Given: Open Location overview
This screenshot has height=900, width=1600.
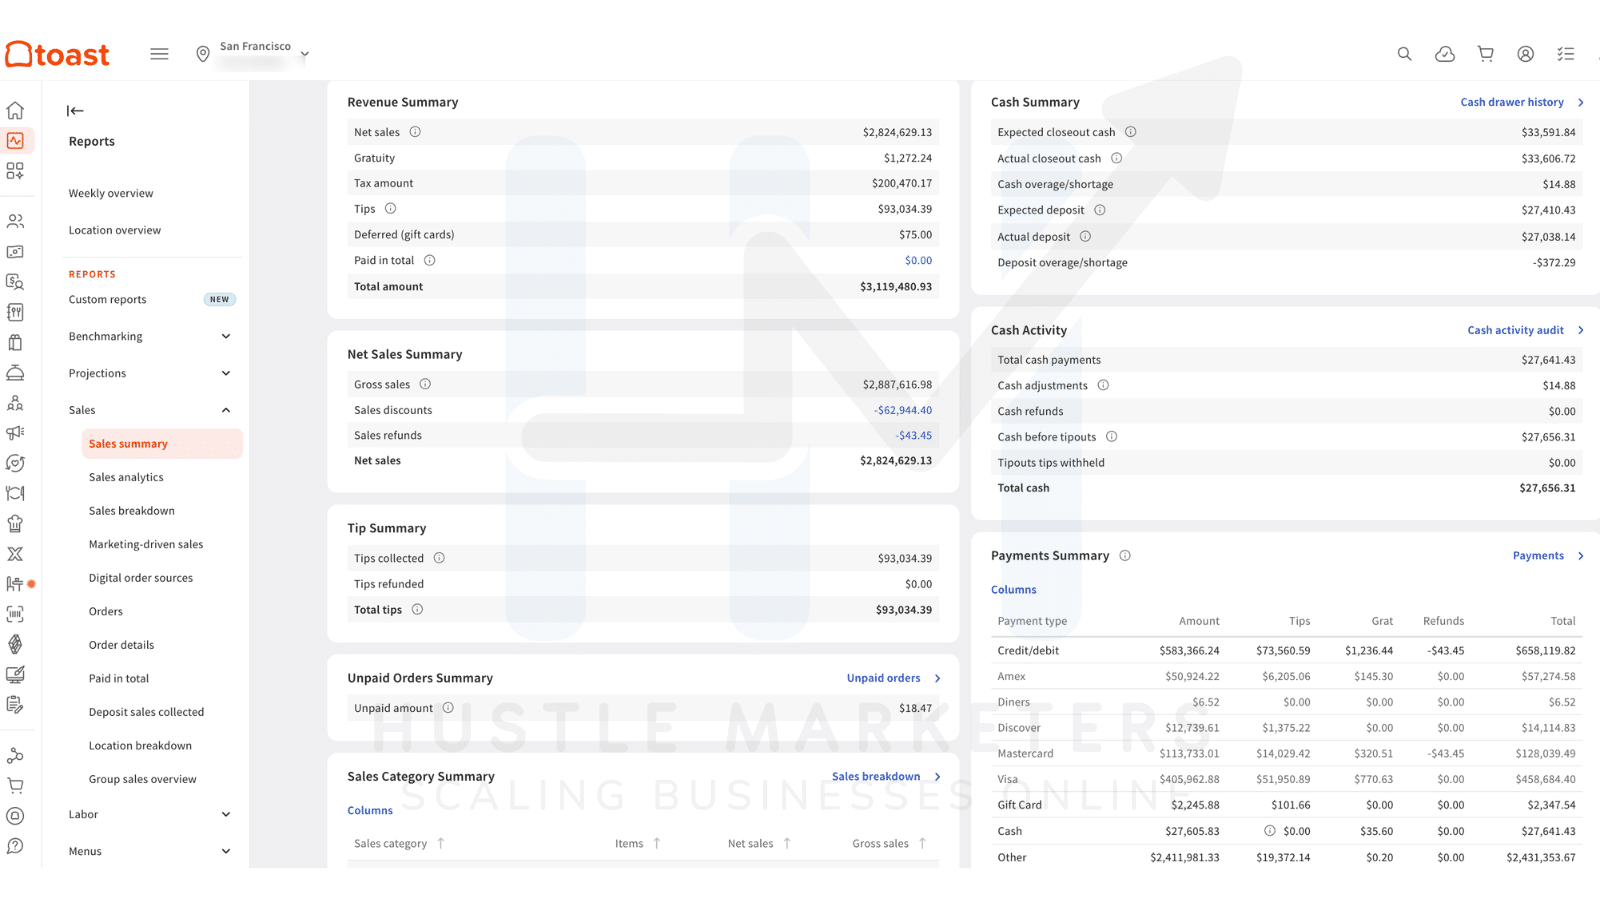Looking at the screenshot, I should coord(115,231).
